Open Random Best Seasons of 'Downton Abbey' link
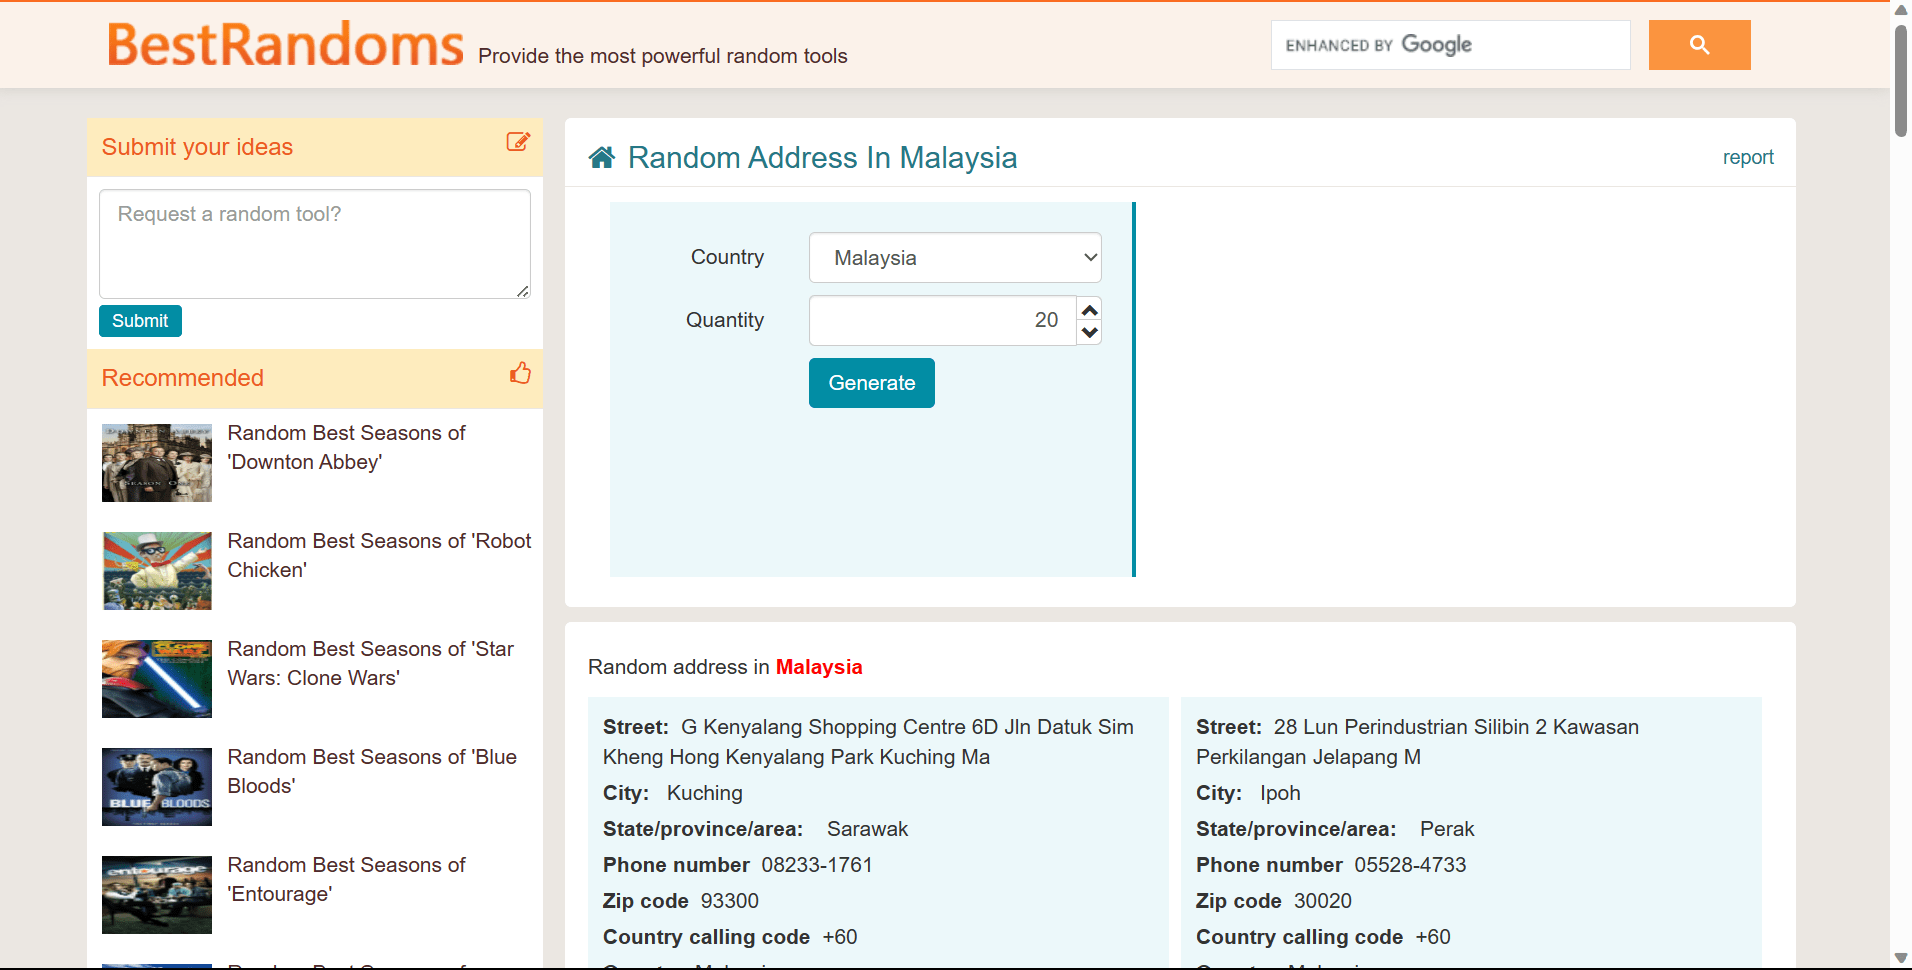1912x970 pixels. tap(346, 448)
